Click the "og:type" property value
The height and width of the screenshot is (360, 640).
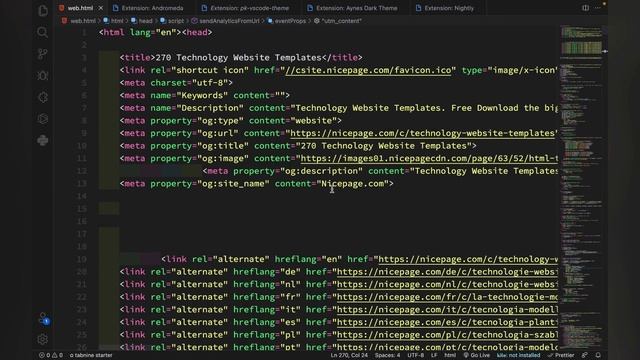pyautogui.click(x=220, y=121)
